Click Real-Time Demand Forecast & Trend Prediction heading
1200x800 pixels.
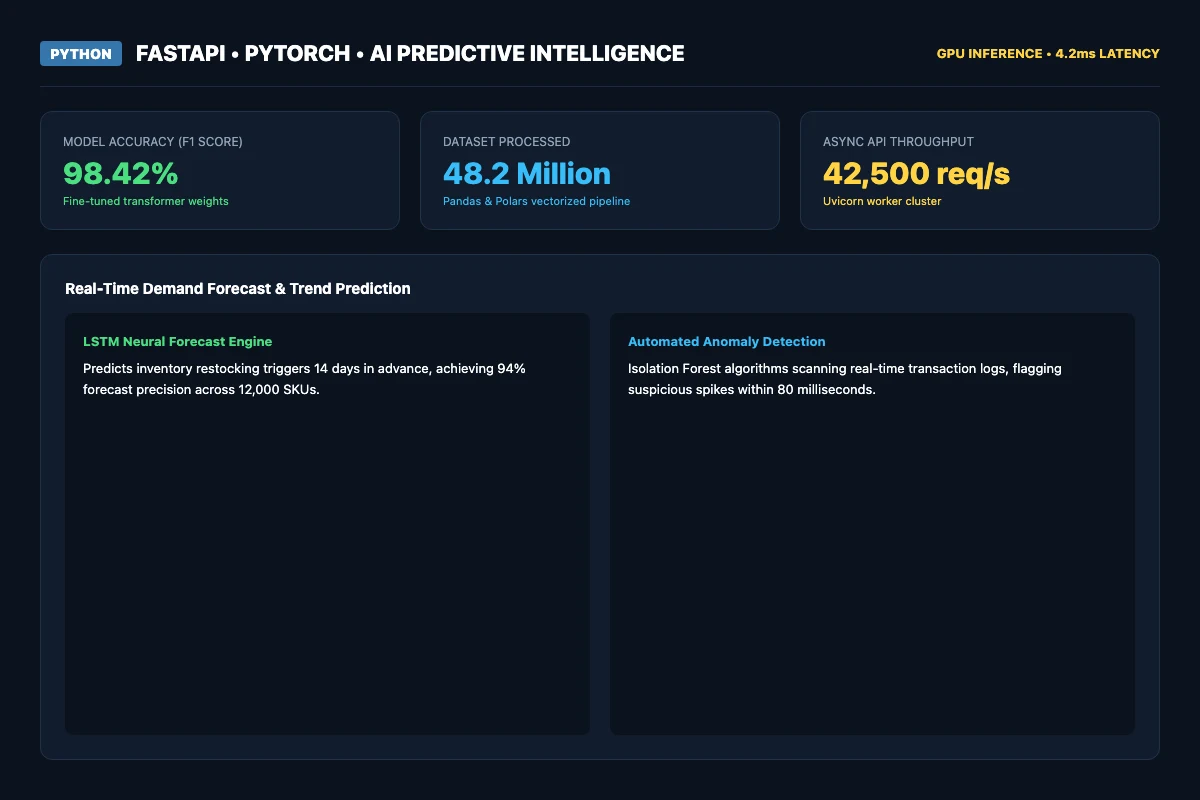tap(238, 289)
